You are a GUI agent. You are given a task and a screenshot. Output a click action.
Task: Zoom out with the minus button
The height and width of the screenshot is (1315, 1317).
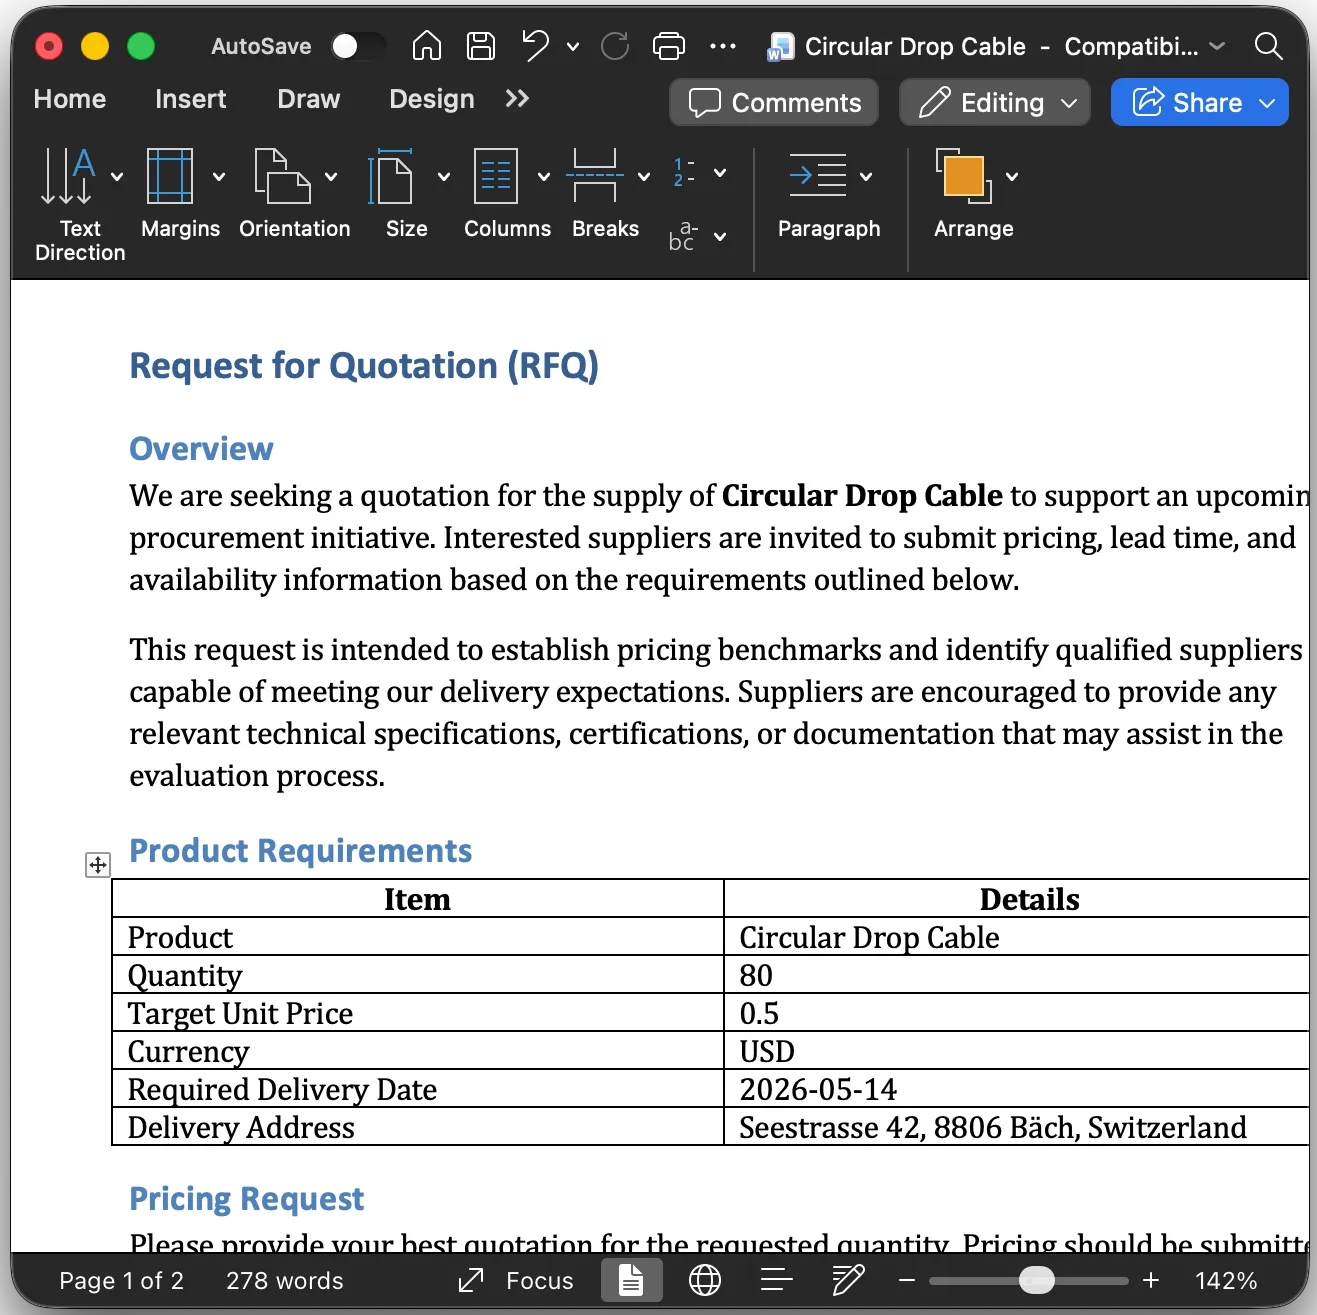point(907,1280)
